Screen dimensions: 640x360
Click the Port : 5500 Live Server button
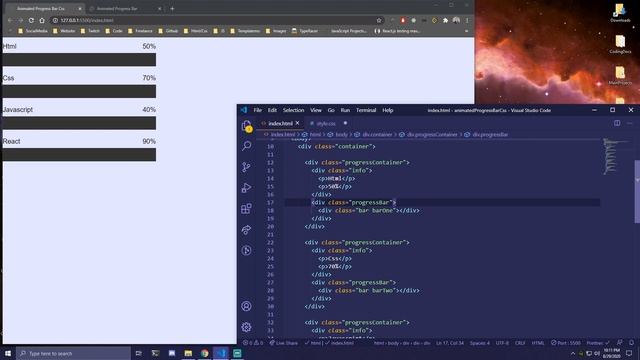click(x=566, y=343)
